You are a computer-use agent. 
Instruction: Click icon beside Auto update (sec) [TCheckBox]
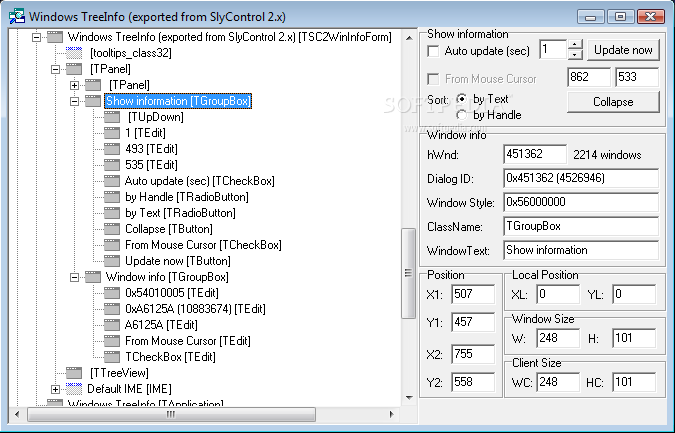112,181
